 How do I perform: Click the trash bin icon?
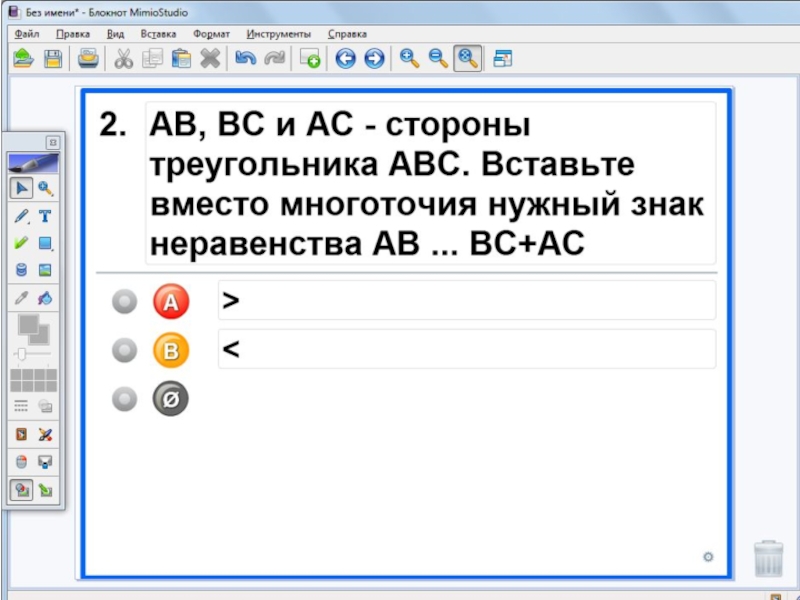coord(767,557)
